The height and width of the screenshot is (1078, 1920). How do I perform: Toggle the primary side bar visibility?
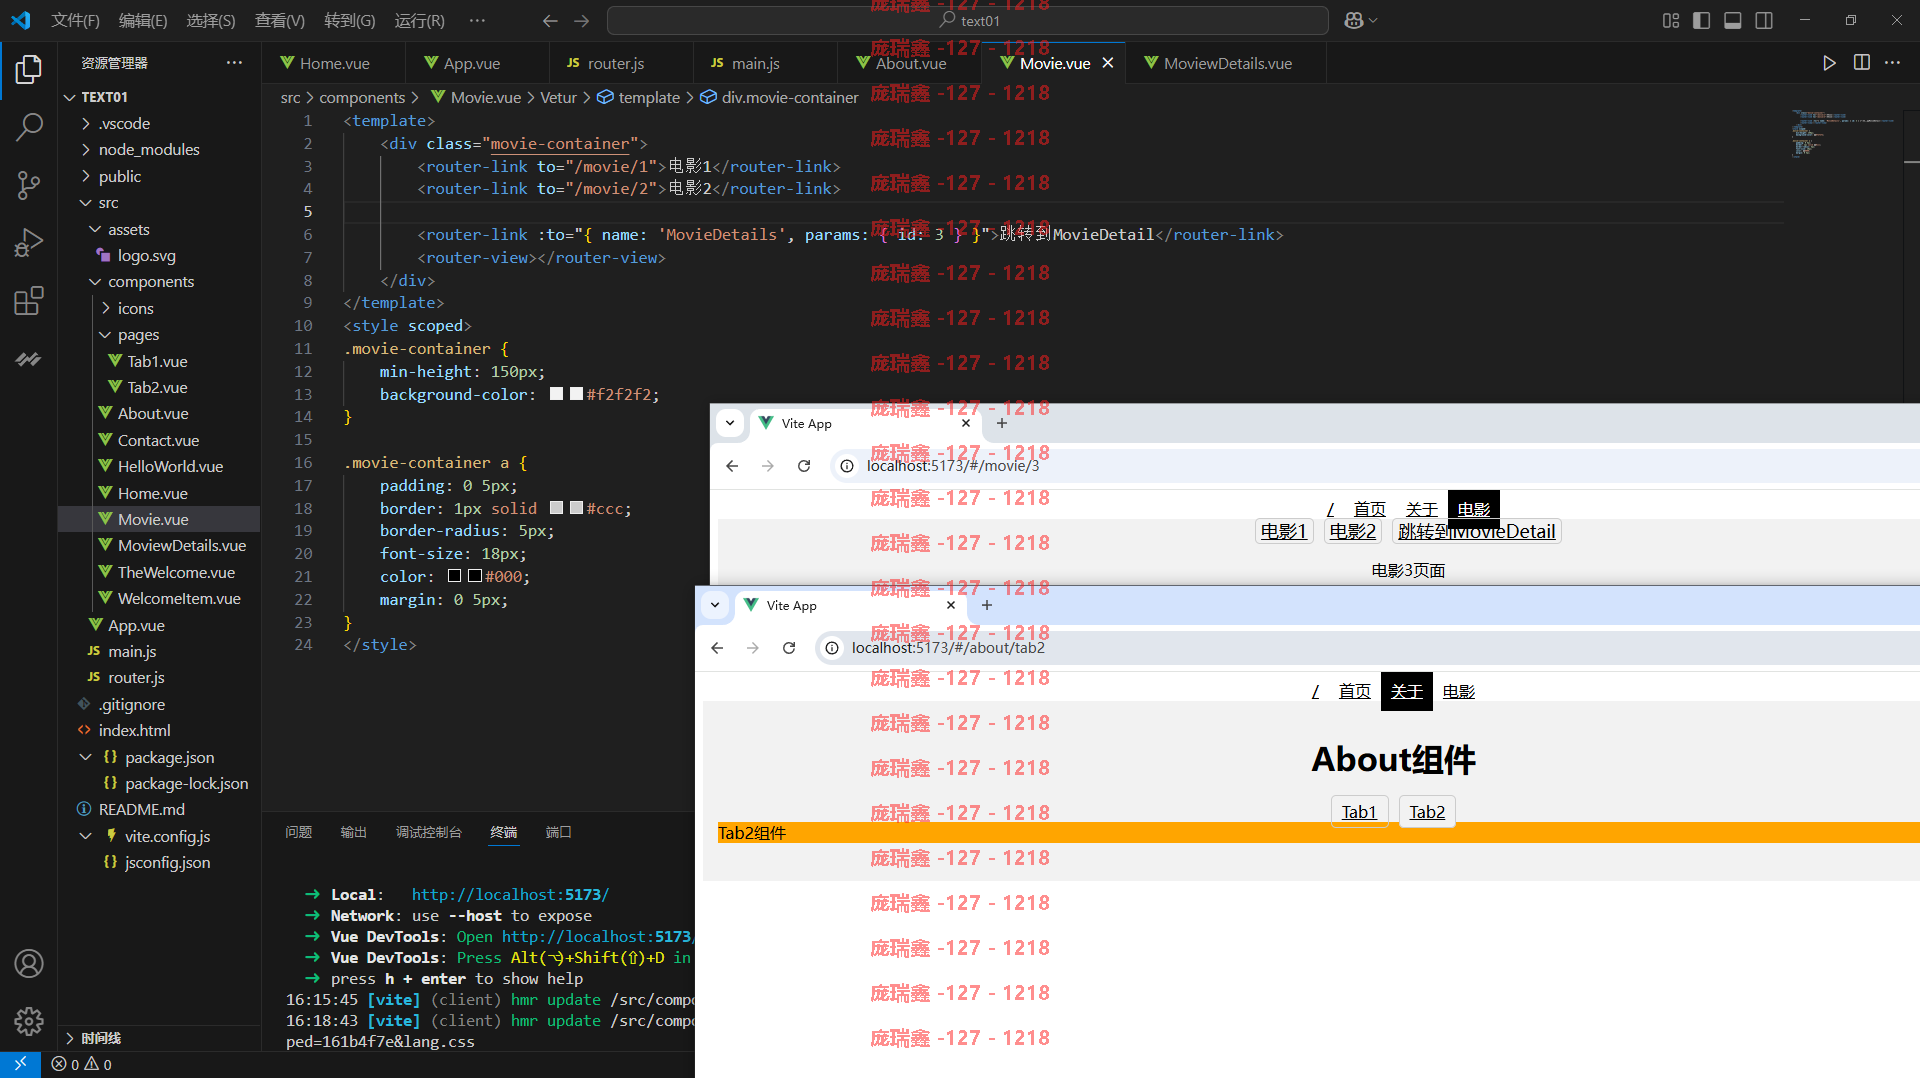pyautogui.click(x=1701, y=21)
